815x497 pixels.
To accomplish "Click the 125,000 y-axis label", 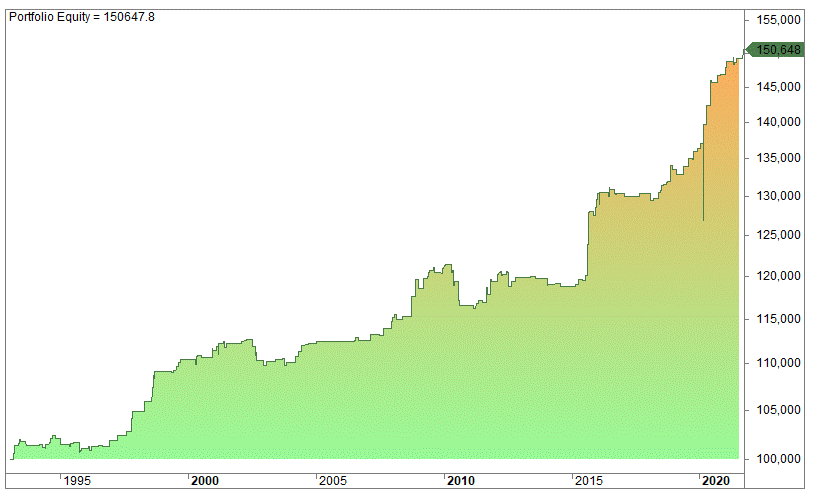I will (x=778, y=235).
